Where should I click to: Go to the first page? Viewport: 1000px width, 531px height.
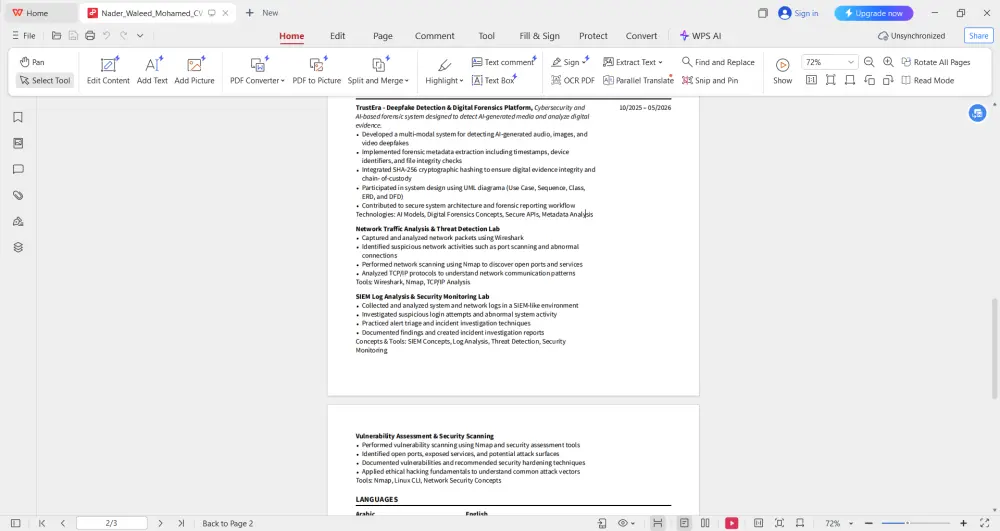(42, 523)
